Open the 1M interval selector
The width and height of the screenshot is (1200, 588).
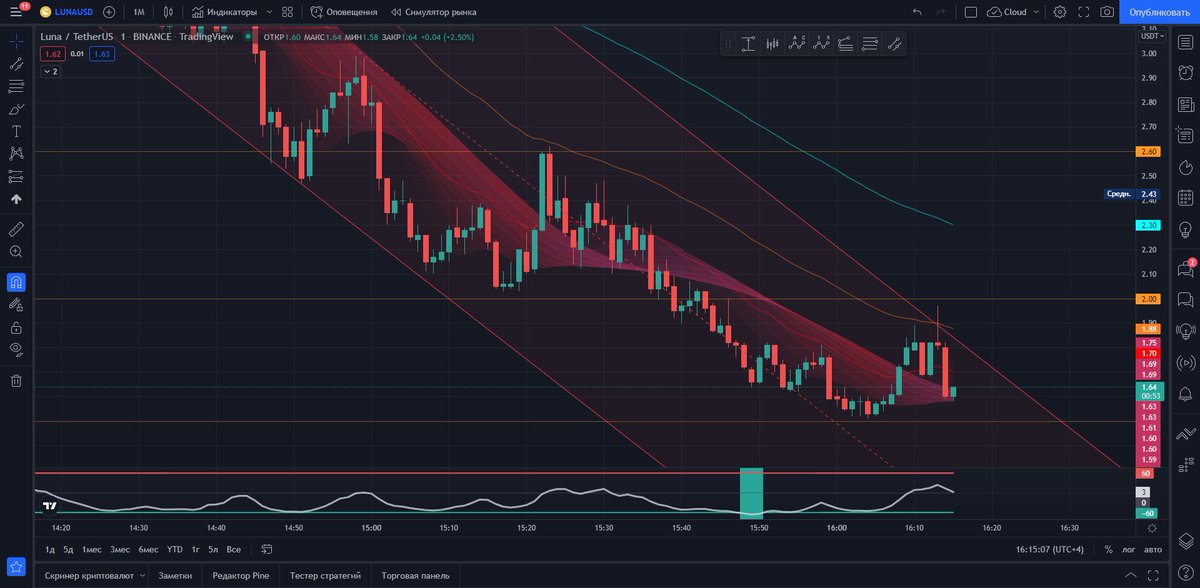138,12
